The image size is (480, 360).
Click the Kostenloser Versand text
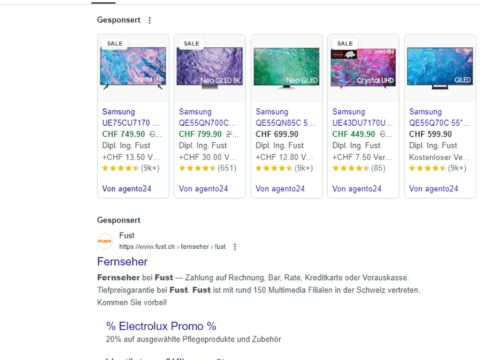[x=439, y=157]
